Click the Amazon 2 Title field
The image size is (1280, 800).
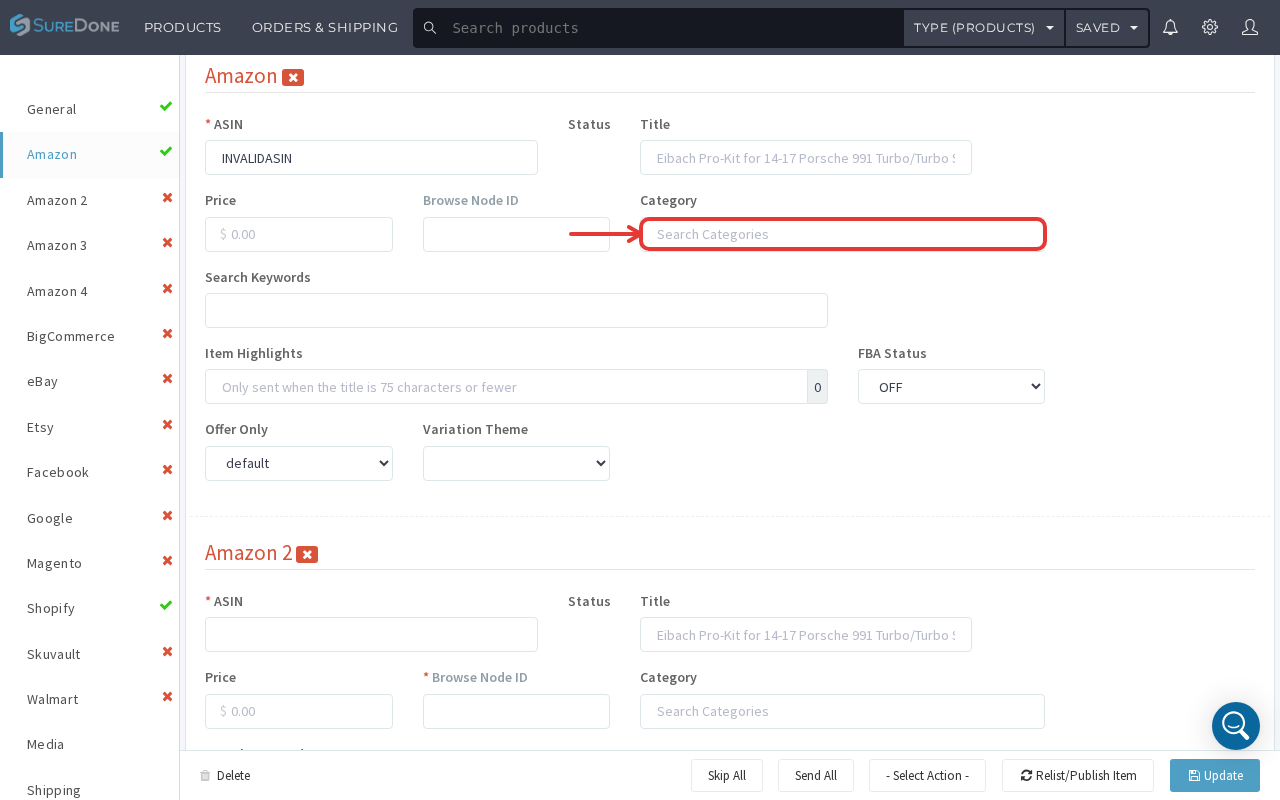(x=806, y=635)
